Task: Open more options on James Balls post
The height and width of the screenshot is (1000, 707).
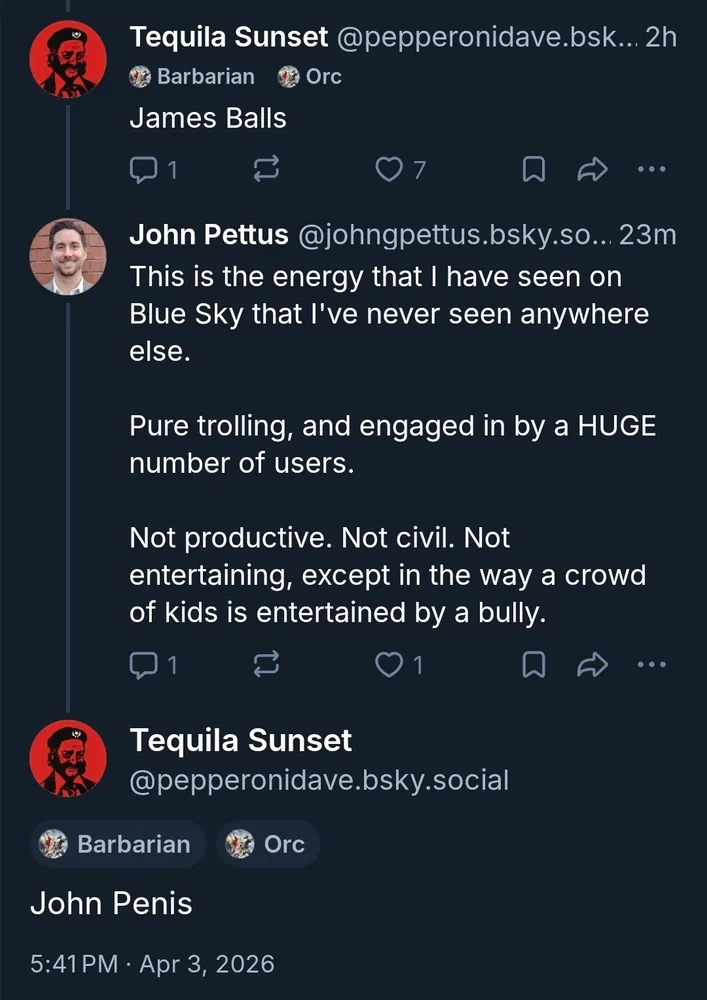Action: pyautogui.click(x=651, y=171)
